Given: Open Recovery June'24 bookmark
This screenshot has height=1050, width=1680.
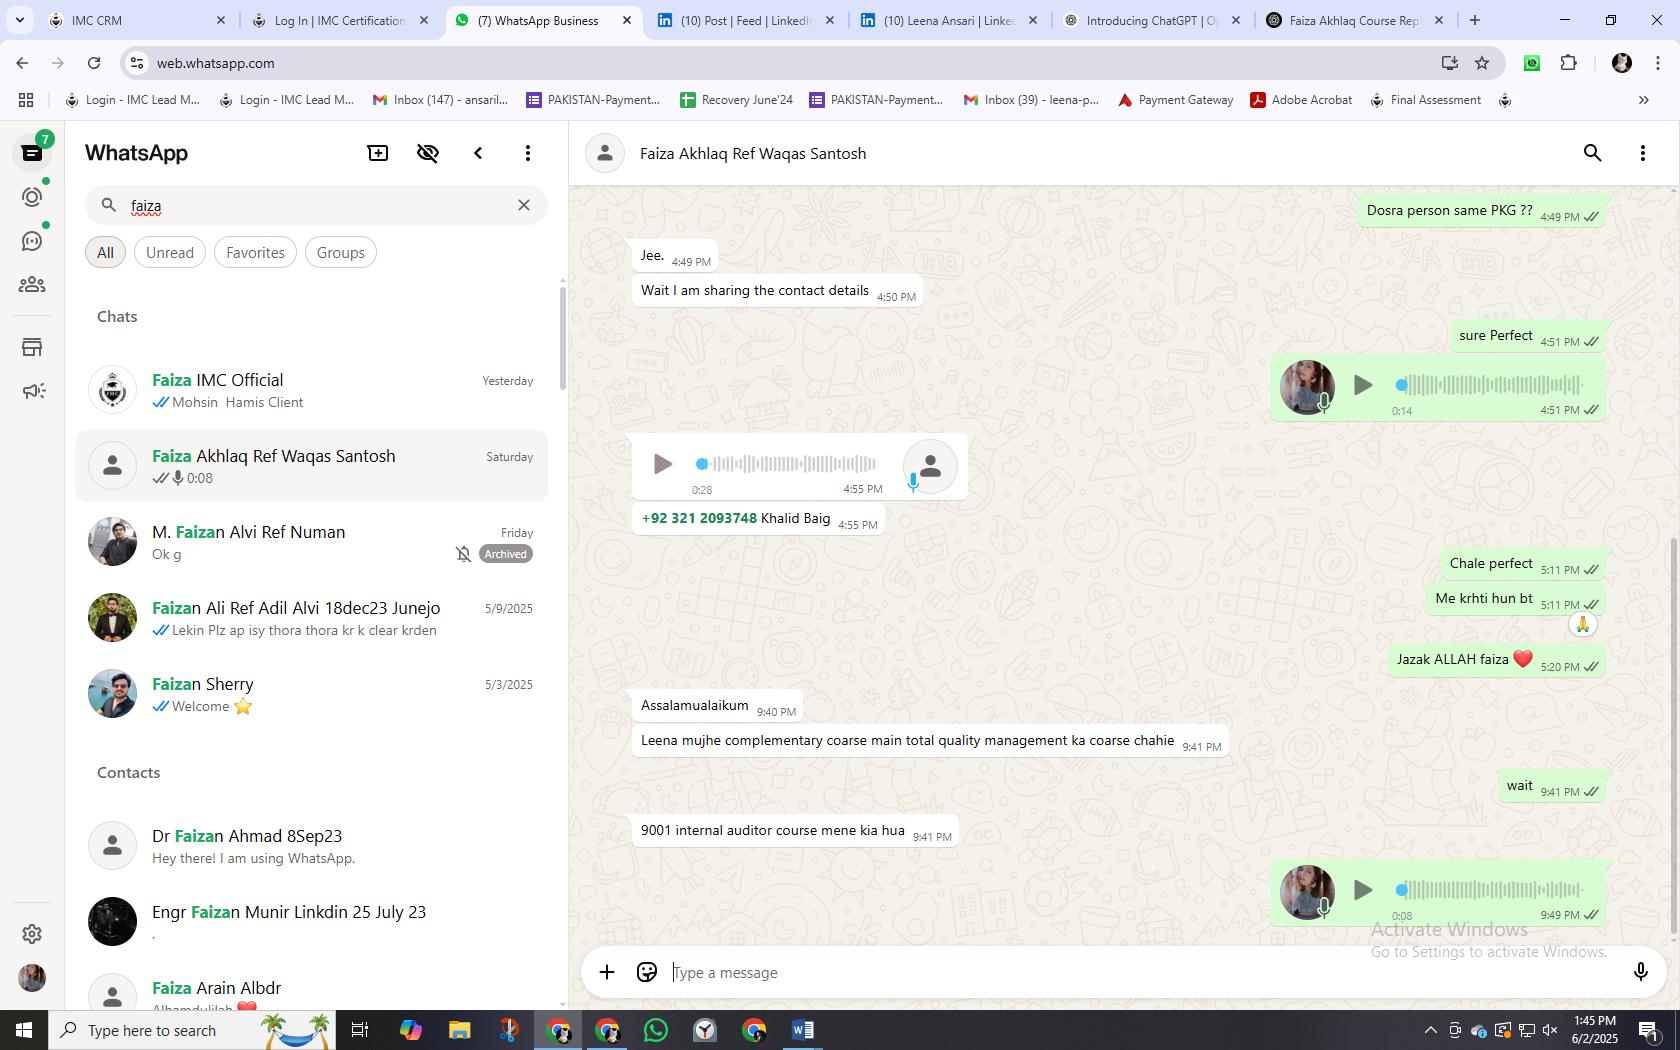Looking at the screenshot, I should (736, 100).
